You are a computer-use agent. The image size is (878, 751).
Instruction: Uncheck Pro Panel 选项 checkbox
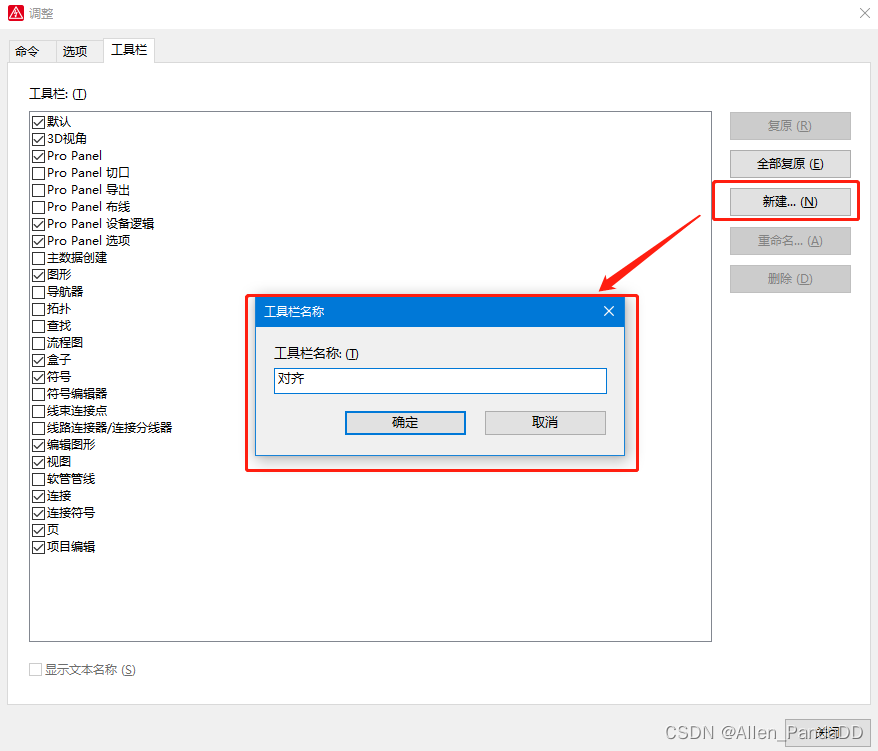click(x=39, y=241)
